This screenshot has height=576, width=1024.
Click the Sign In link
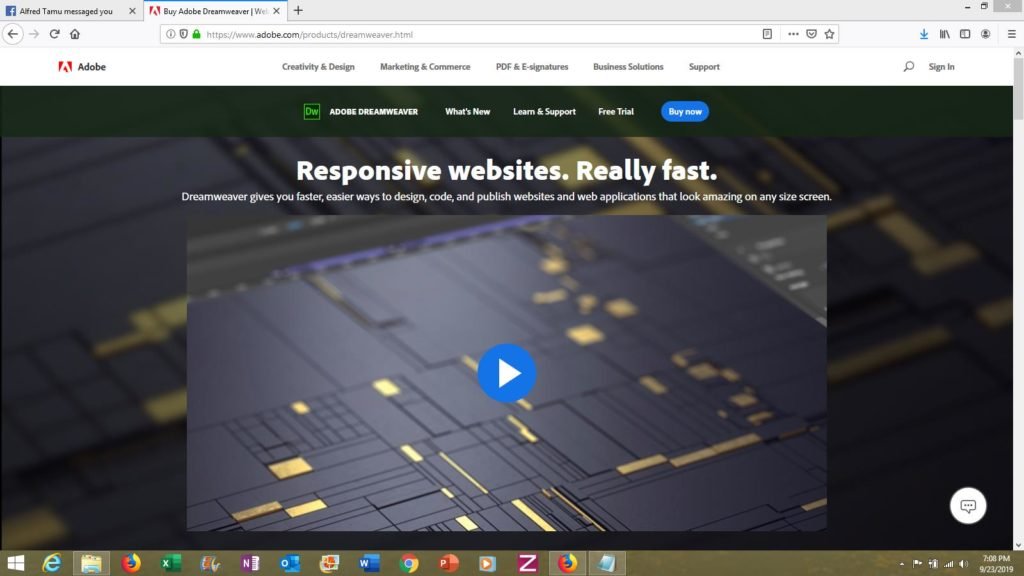[x=941, y=67]
